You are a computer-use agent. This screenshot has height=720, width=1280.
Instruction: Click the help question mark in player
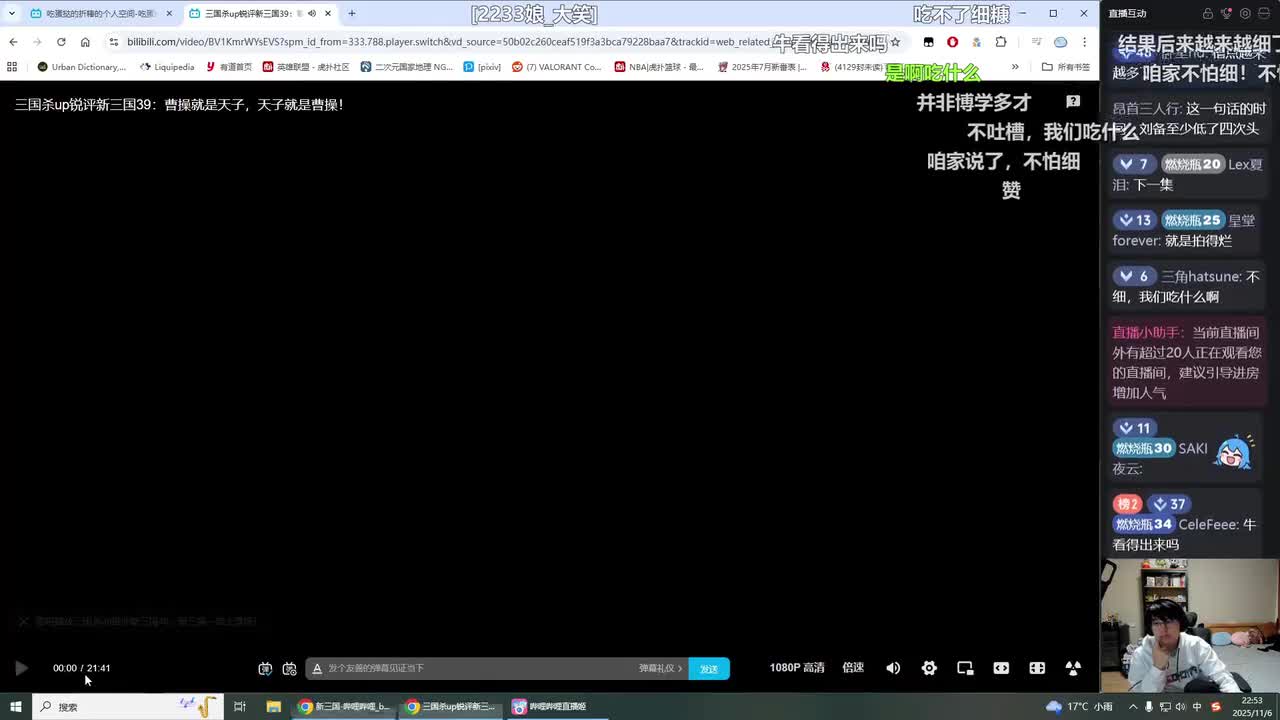[x=1073, y=101]
